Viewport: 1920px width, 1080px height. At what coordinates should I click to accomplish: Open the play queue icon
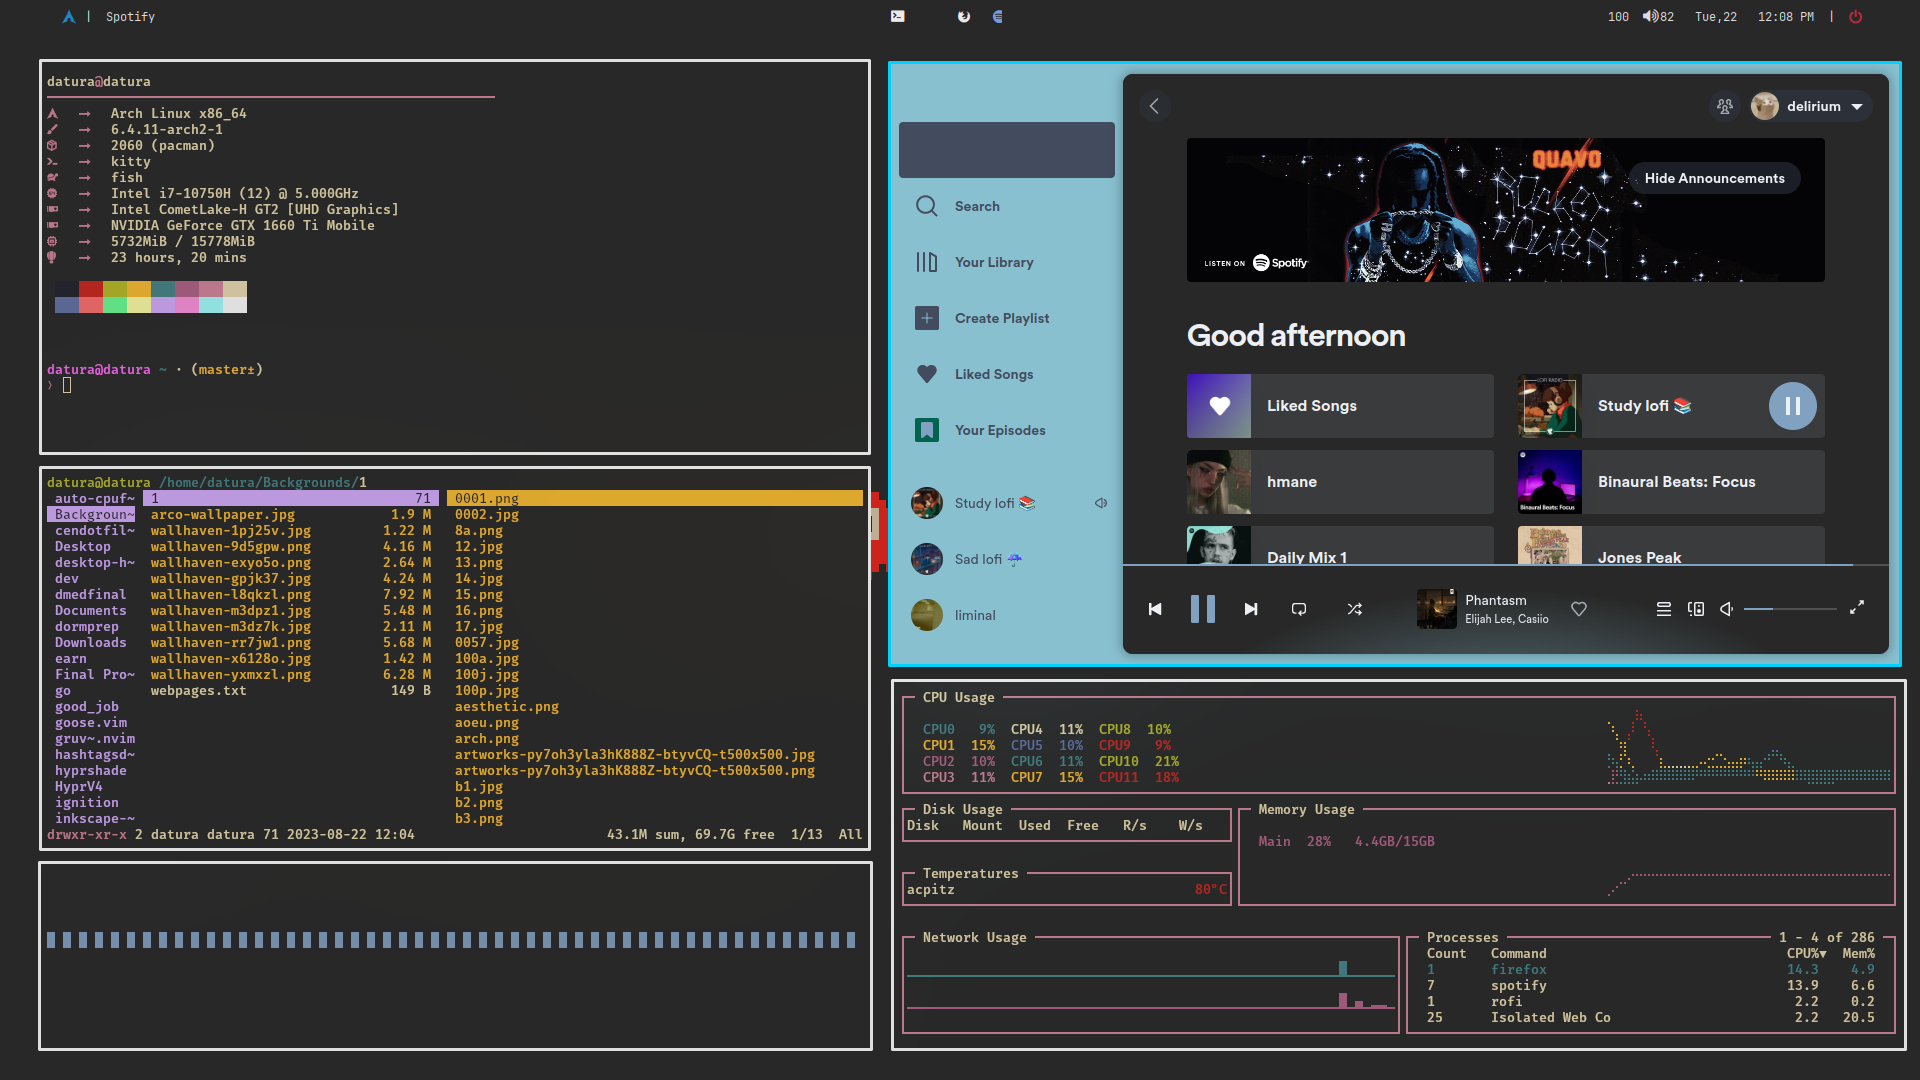point(1663,609)
